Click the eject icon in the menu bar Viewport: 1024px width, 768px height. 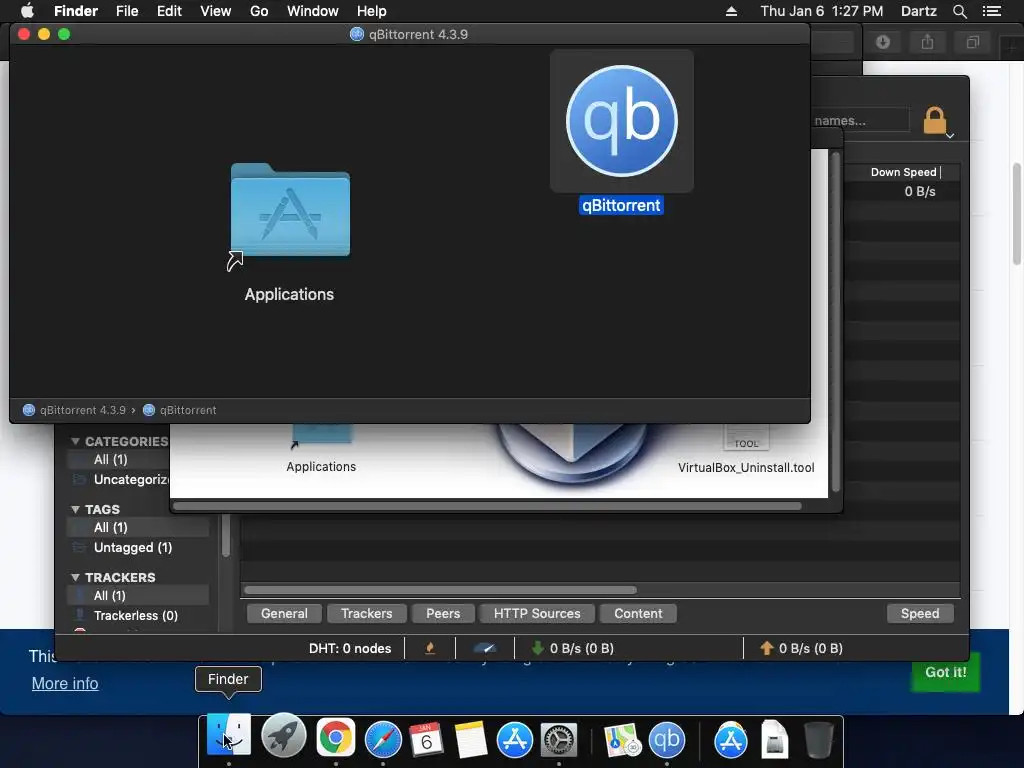click(x=731, y=11)
